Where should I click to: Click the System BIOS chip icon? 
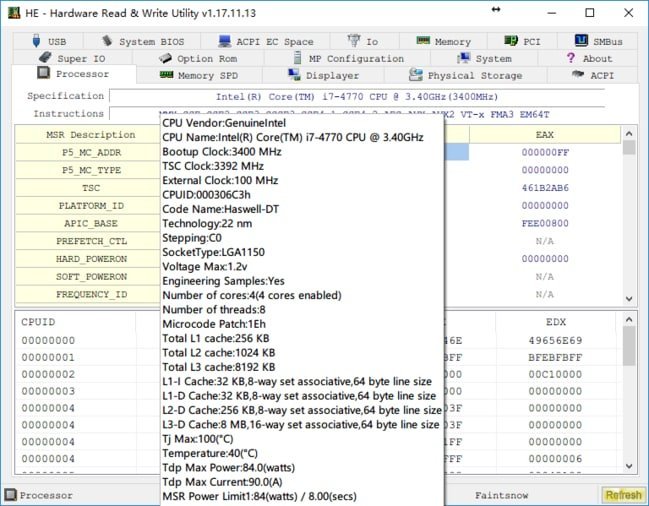[108, 42]
